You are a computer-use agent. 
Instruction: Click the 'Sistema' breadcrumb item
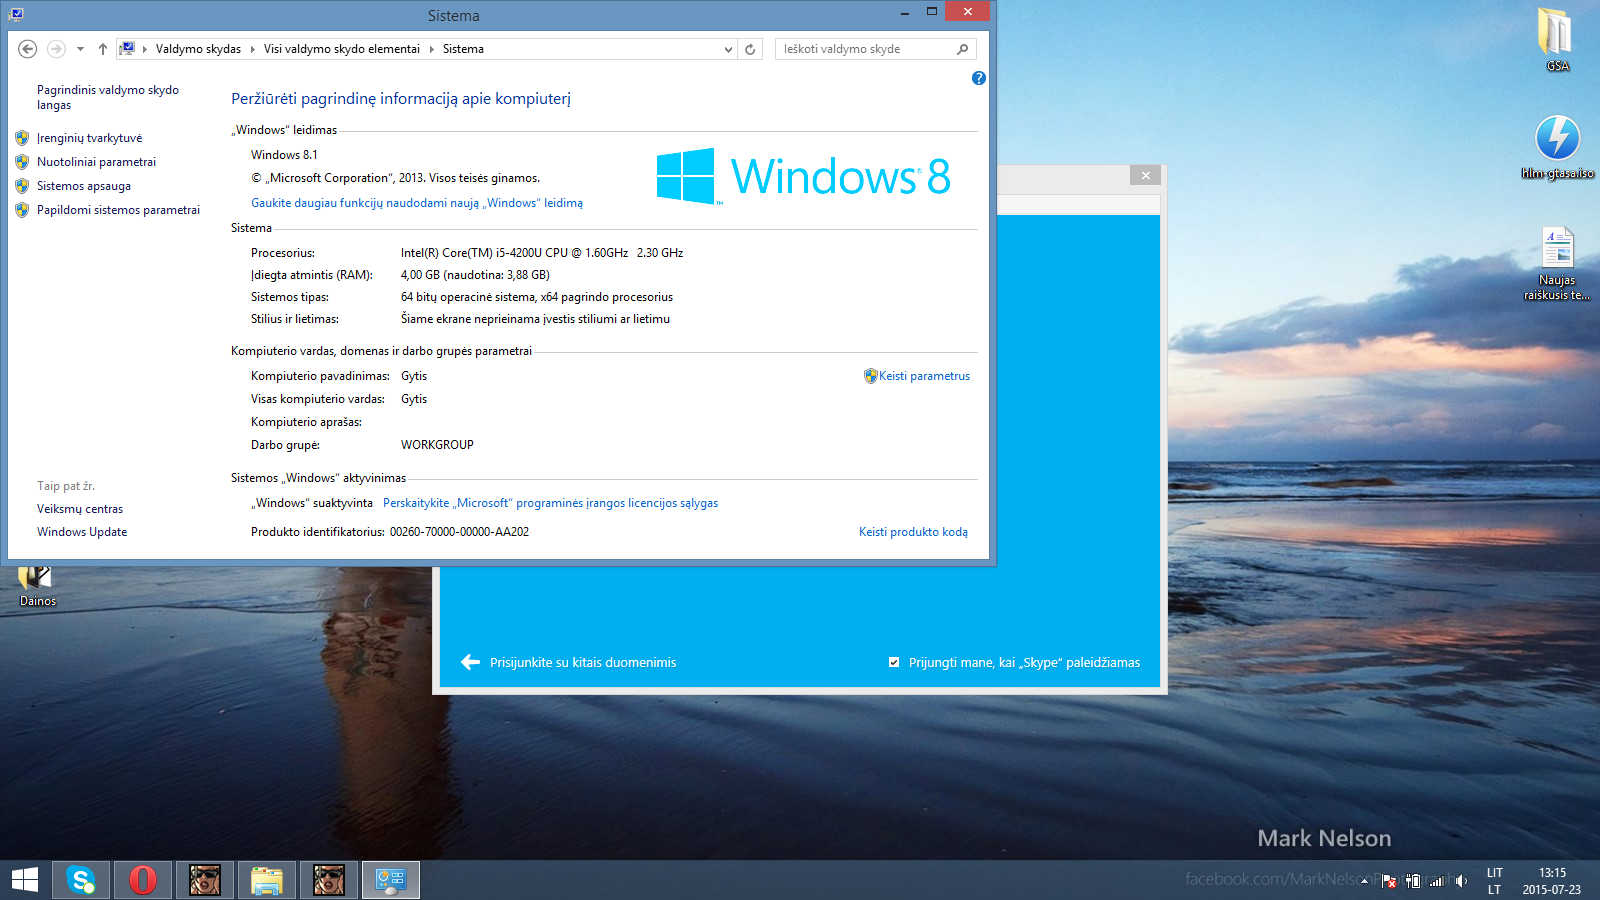[x=463, y=49]
